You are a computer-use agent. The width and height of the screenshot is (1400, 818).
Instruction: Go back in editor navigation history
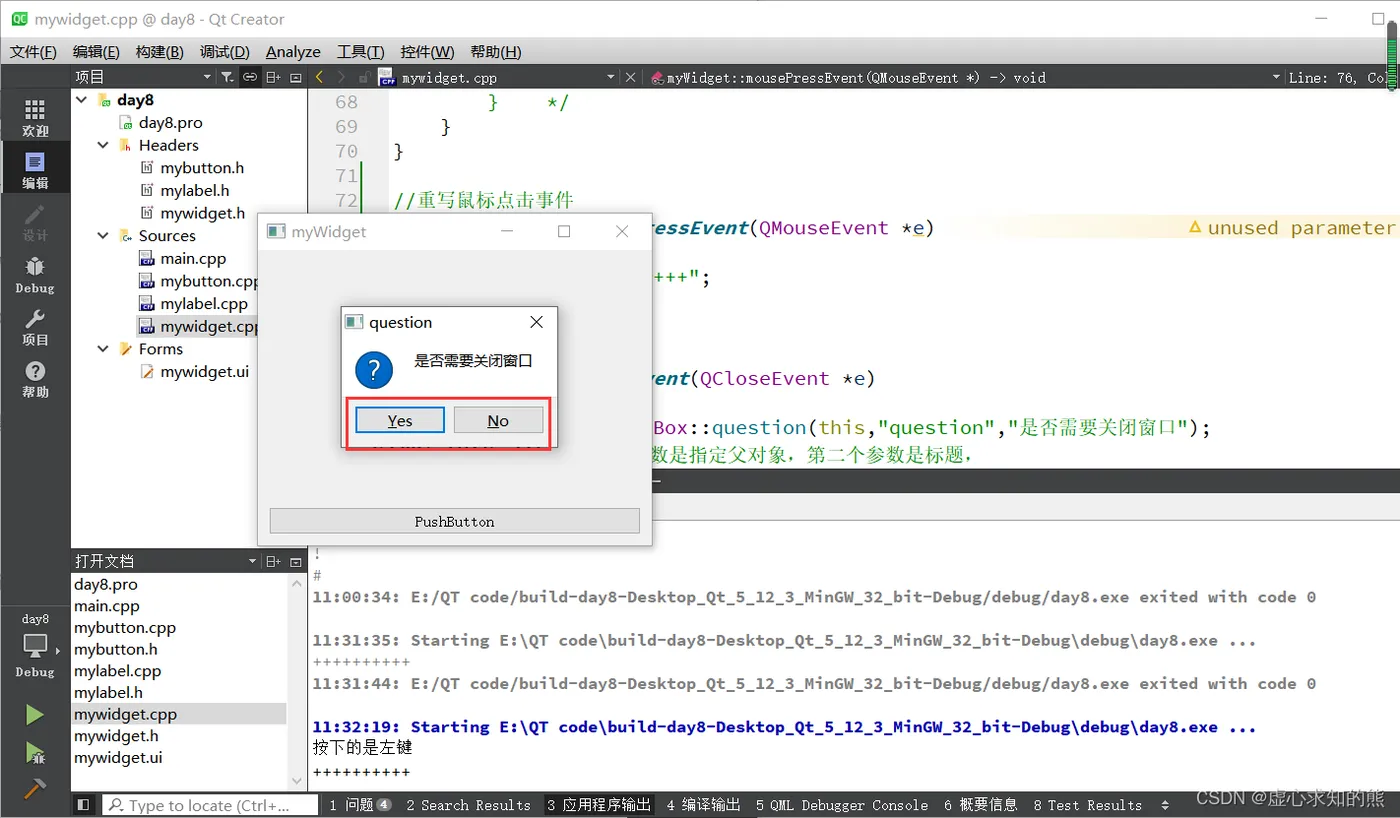click(x=319, y=77)
